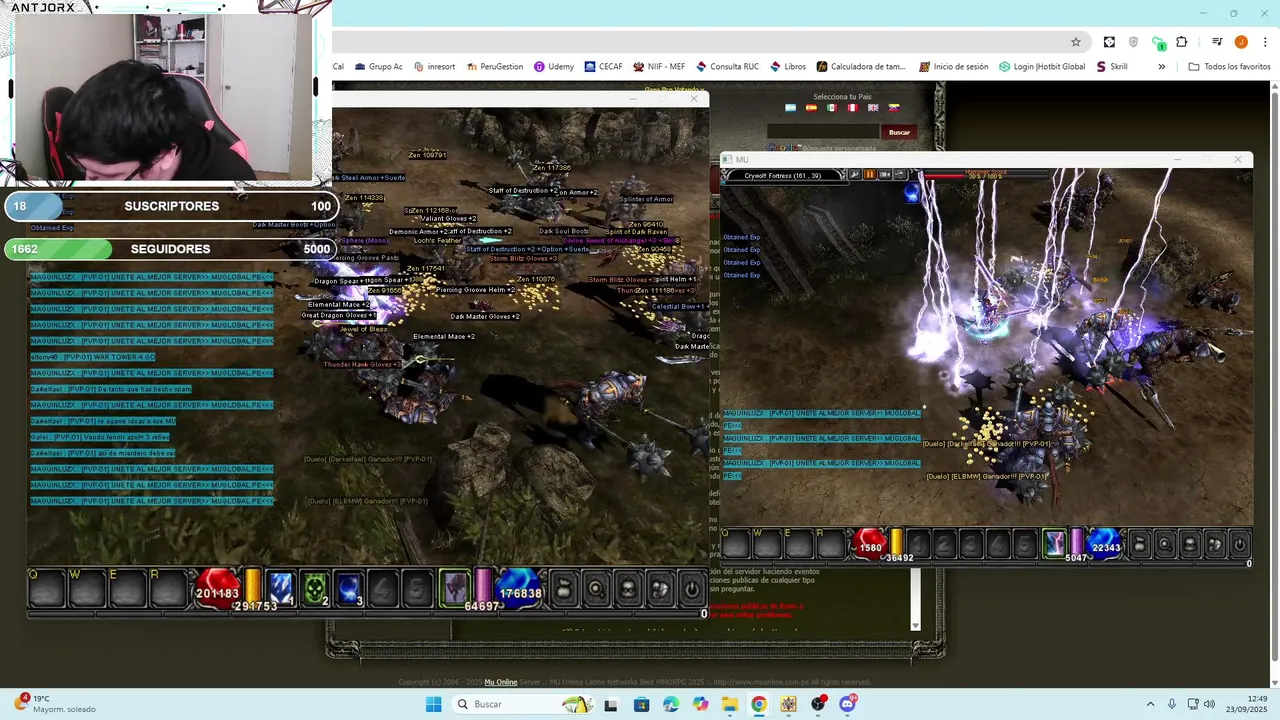
Task: Select the Spain flag
Action: 811,108
